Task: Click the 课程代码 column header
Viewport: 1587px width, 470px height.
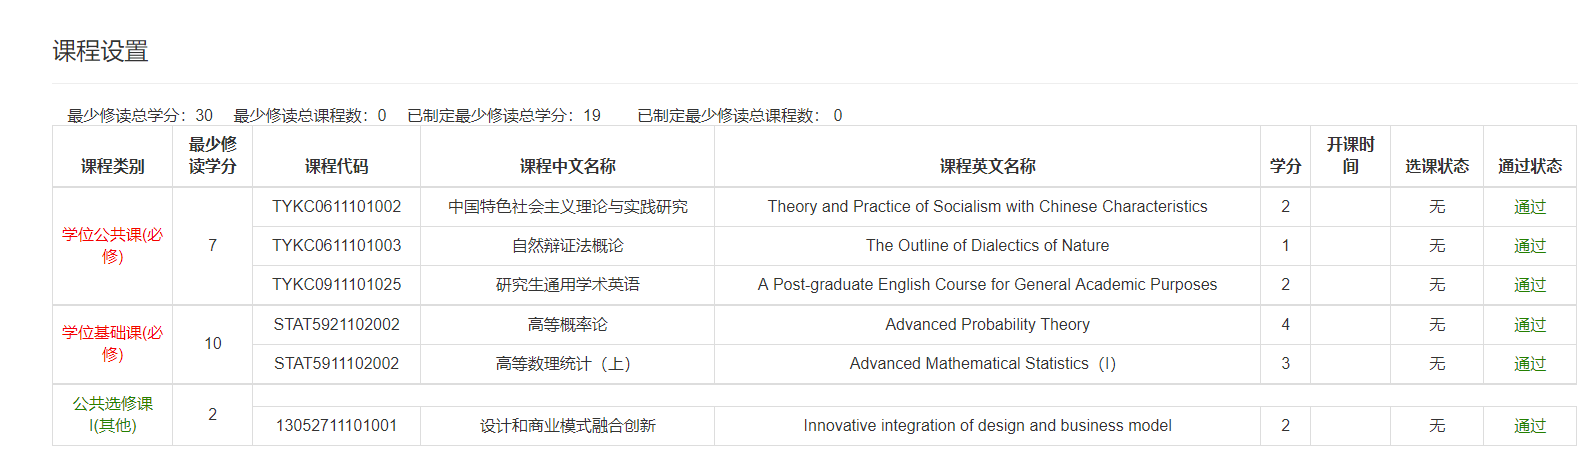Action: [336, 166]
